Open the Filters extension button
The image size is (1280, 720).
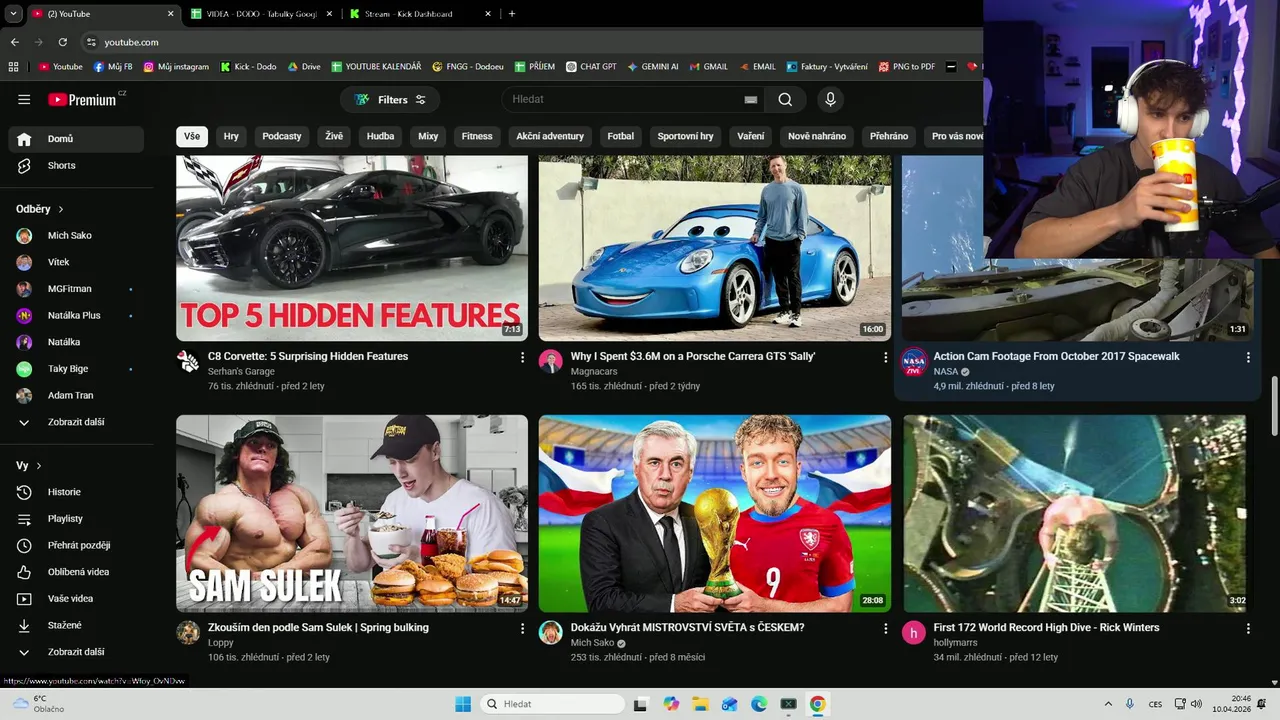[390, 100]
